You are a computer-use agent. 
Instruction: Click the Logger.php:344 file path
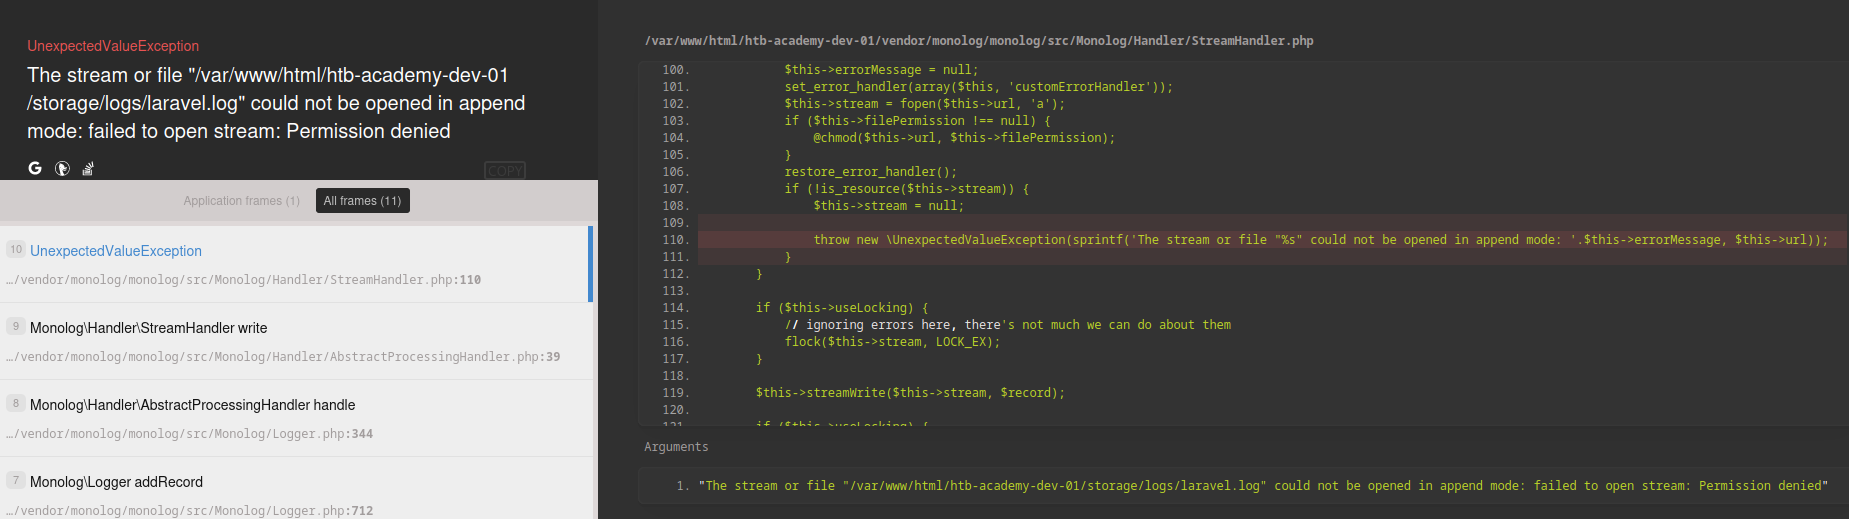click(190, 434)
